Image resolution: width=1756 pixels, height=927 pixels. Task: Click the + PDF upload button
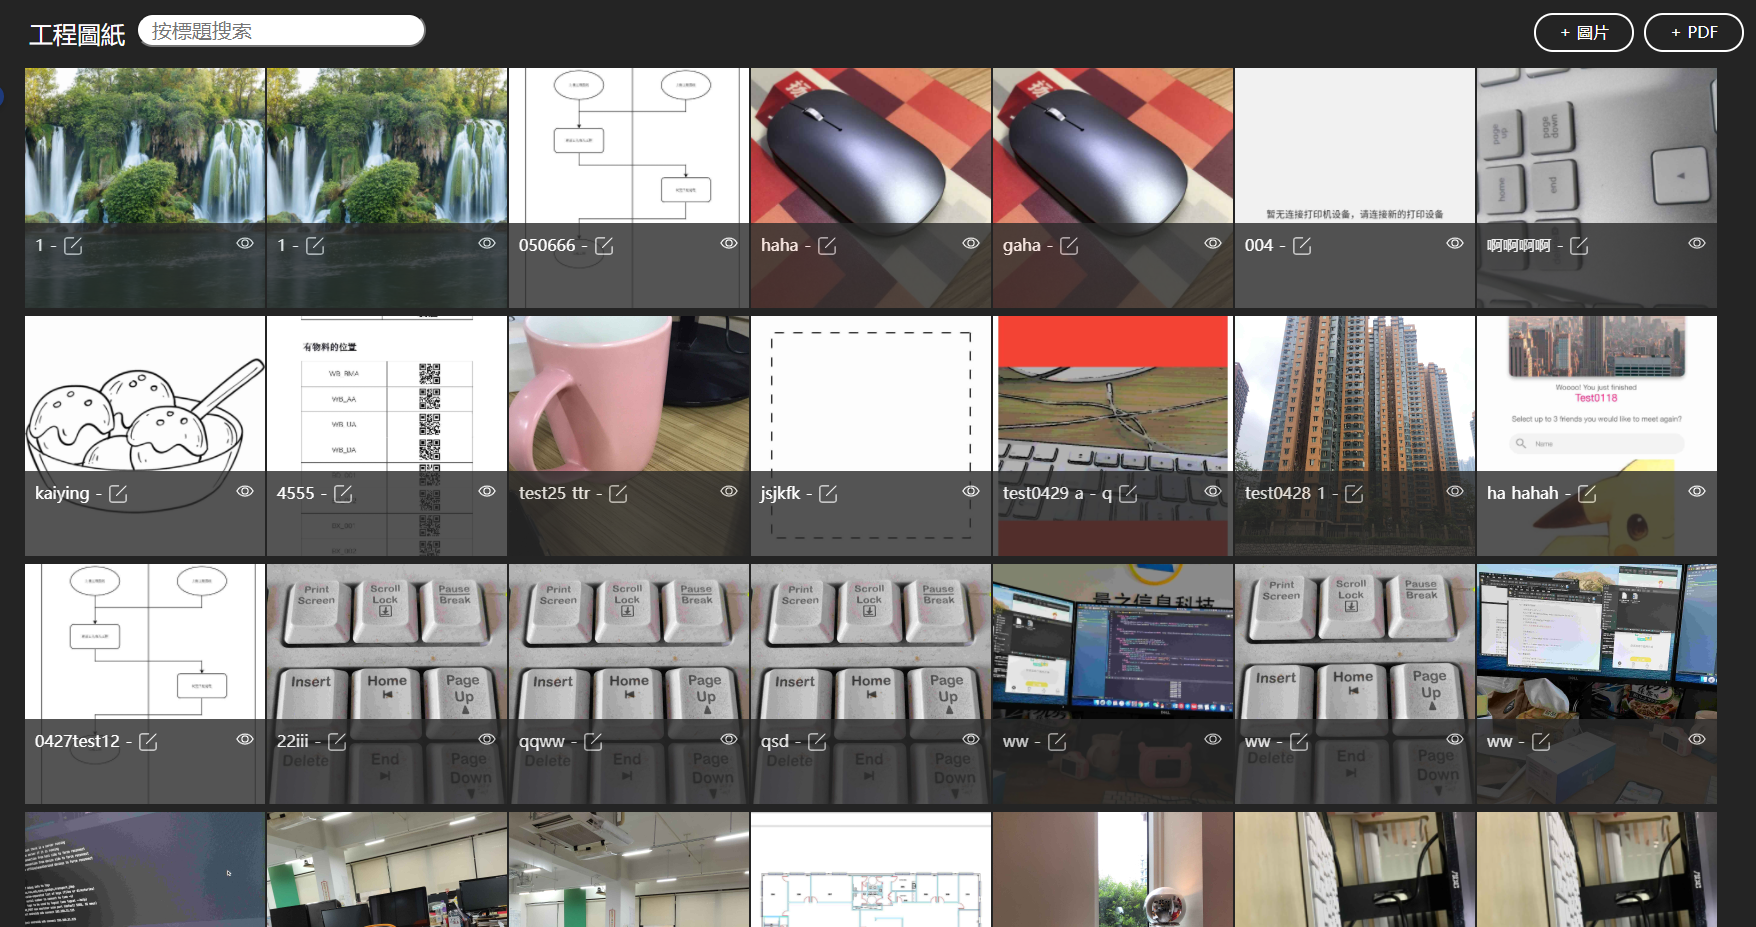click(1694, 32)
